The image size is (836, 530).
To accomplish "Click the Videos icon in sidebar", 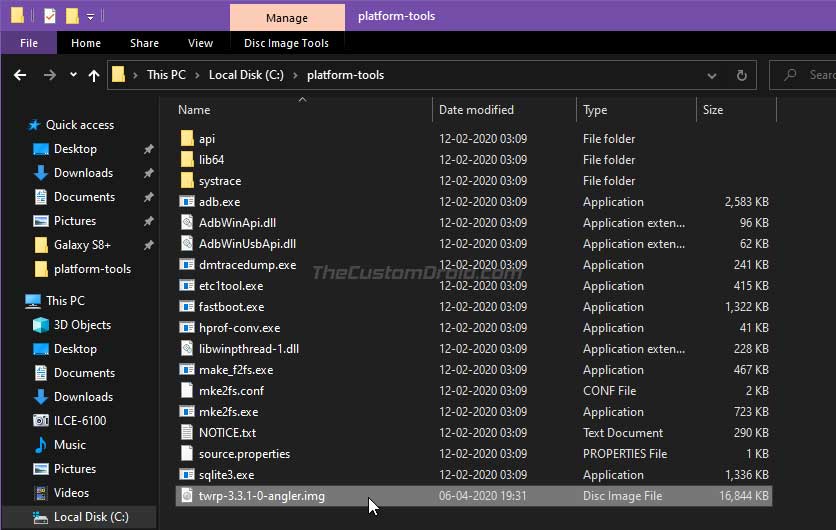I will tap(41, 493).
